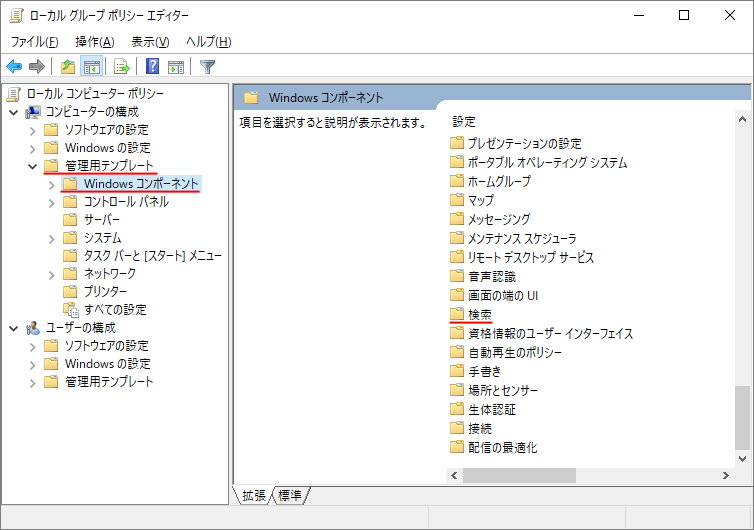Click the 接続 folder icon
The width and height of the screenshot is (754, 530).
click(x=456, y=428)
